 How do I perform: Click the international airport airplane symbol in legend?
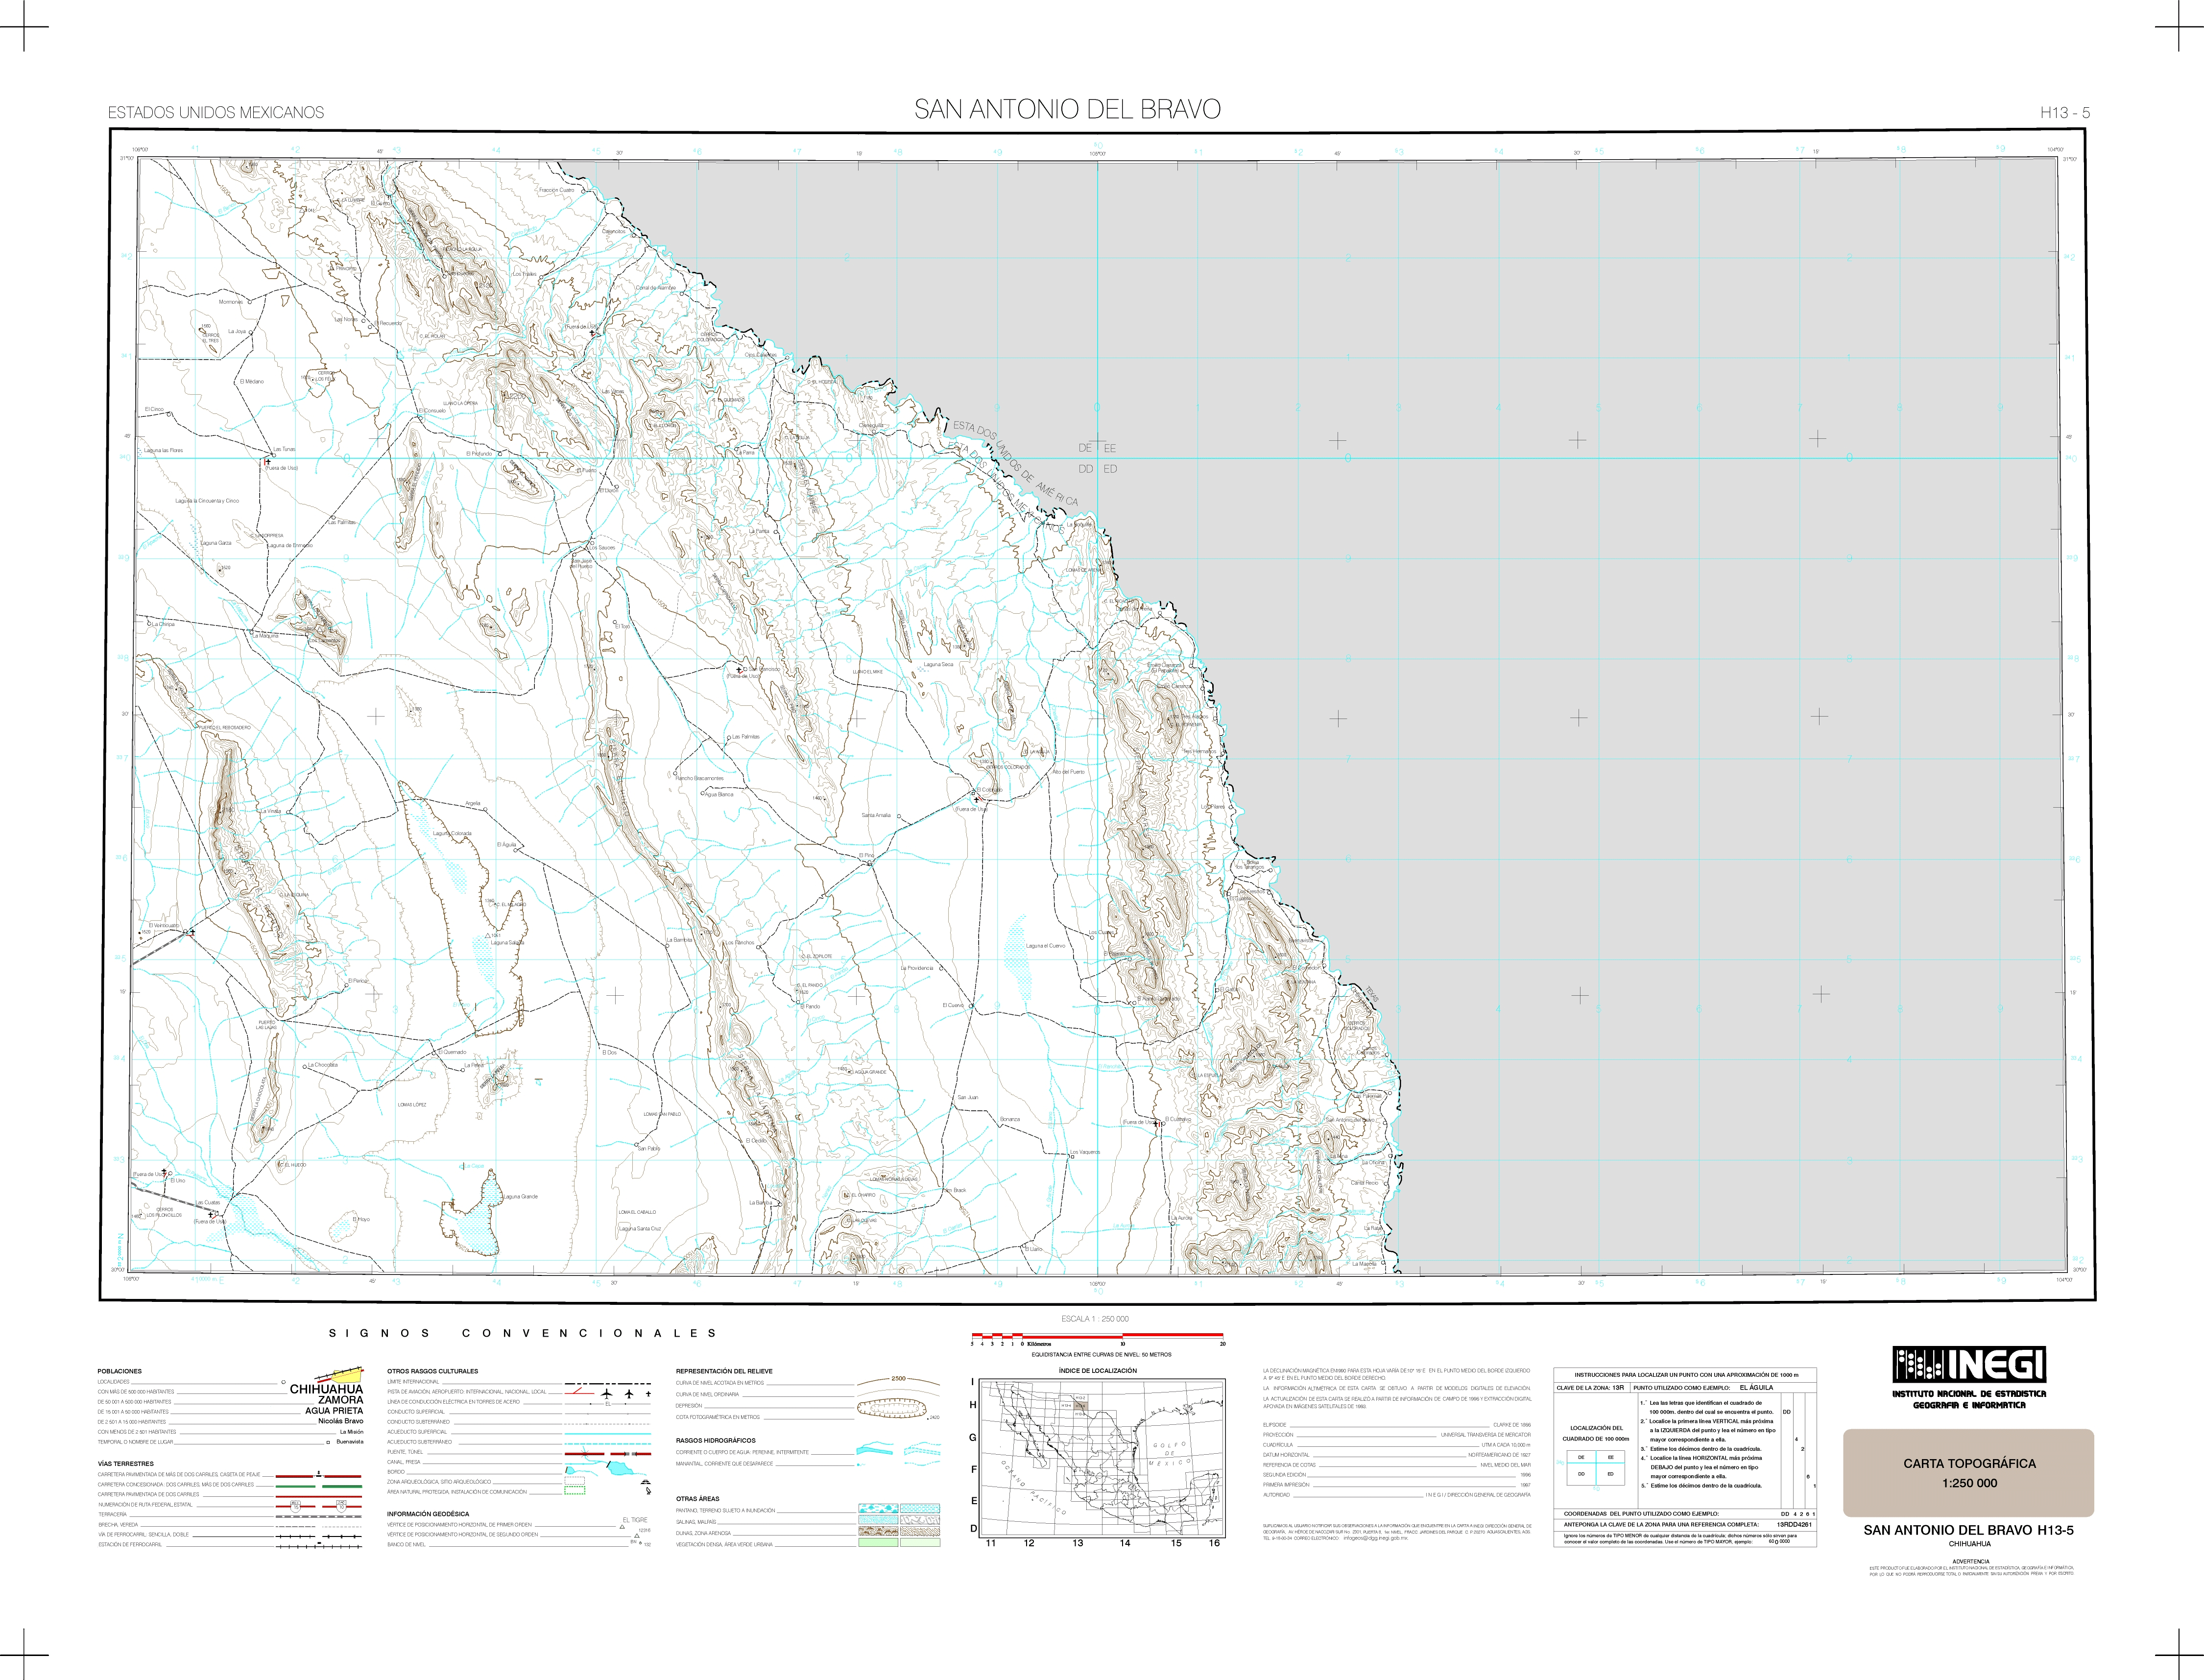[606, 1393]
